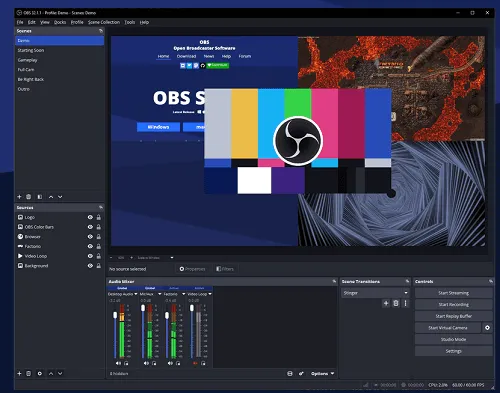This screenshot has height=393, width=500.
Task: Open transition properties three-dot menu
Action: [405, 303]
